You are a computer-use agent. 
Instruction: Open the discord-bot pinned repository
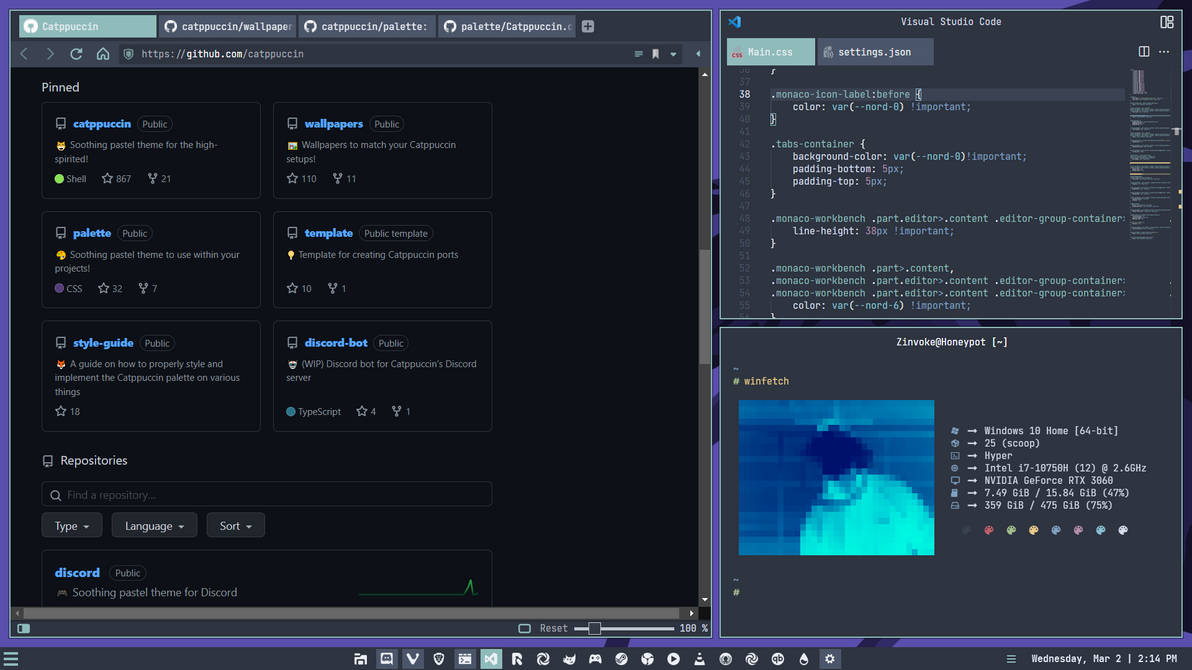click(x=336, y=343)
